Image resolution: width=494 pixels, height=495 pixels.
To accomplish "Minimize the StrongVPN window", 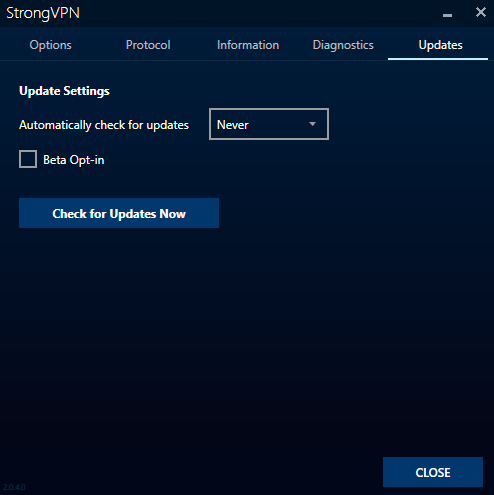I will tap(447, 15).
